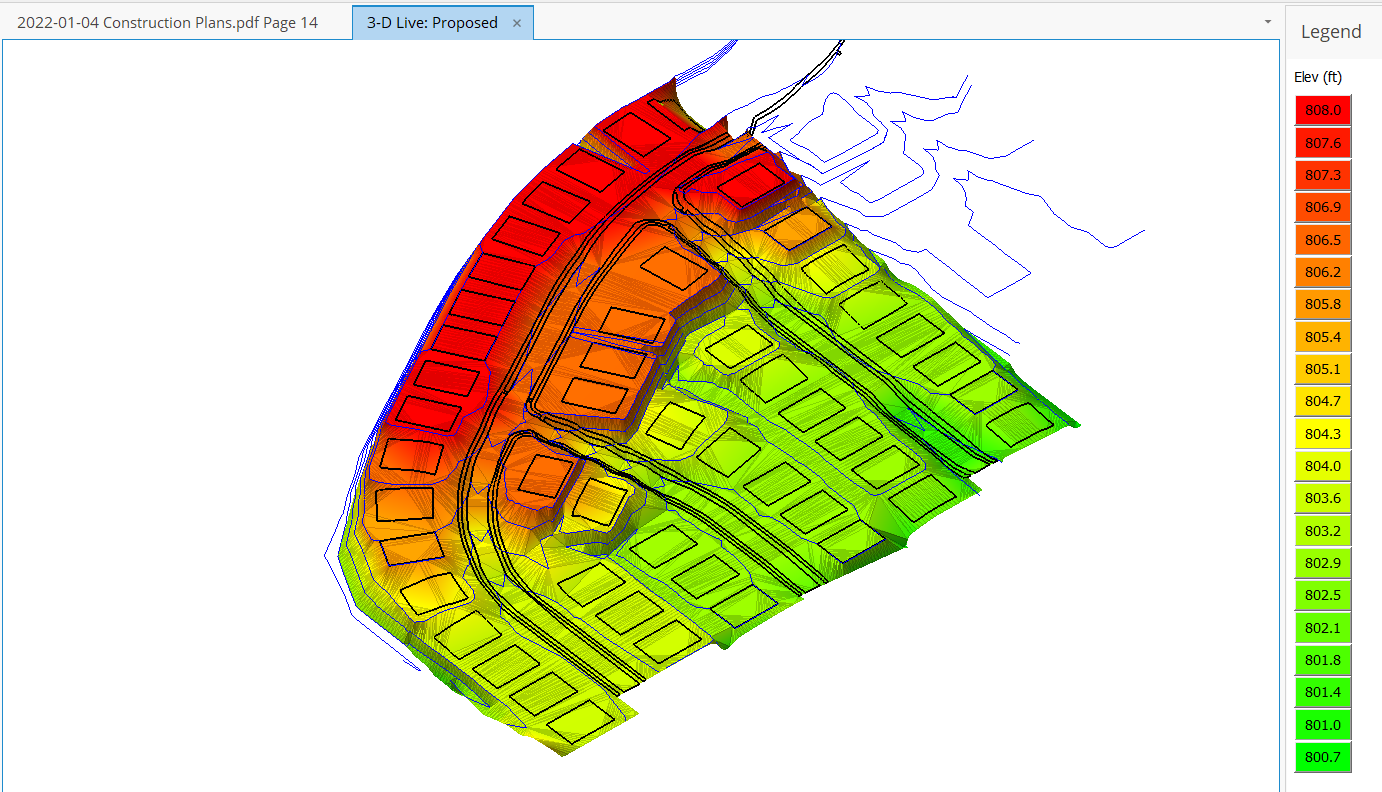Viewport: 1382px width, 792px height.
Task: Select the 802.1 green legend swatch
Action: (x=1322, y=628)
